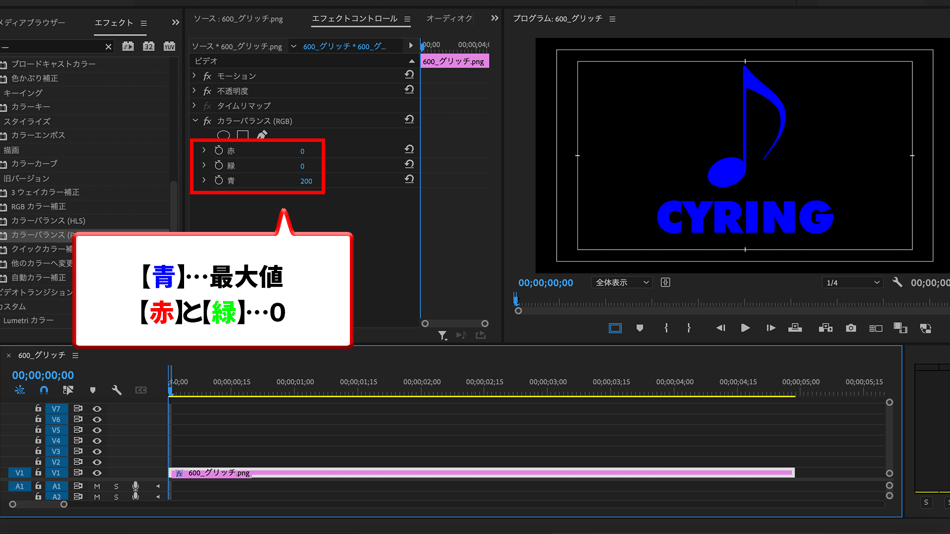Viewport: 950px width, 534px height.
Task: Reset the 青 parameter value
Action: coord(409,179)
